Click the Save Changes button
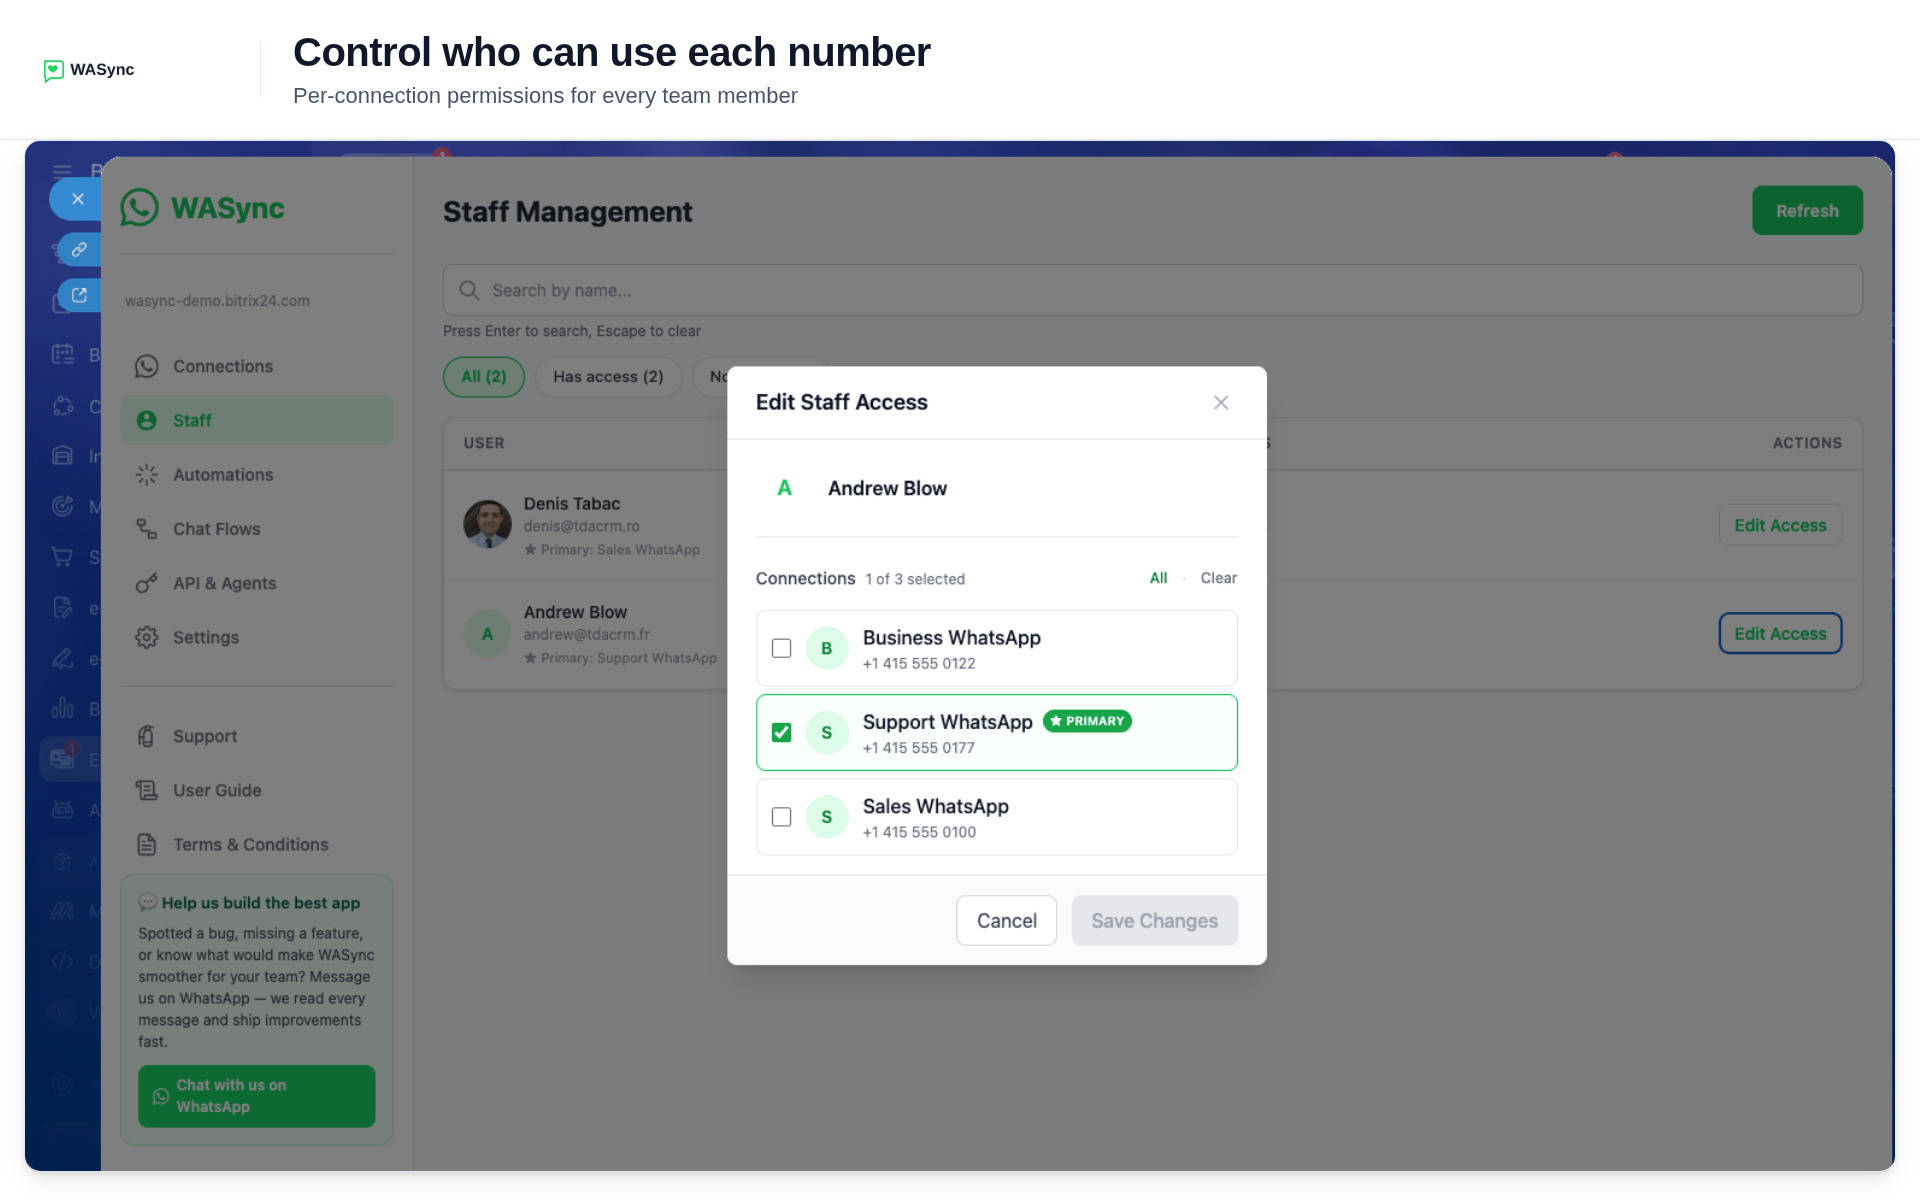The image size is (1920, 1200). (1154, 920)
